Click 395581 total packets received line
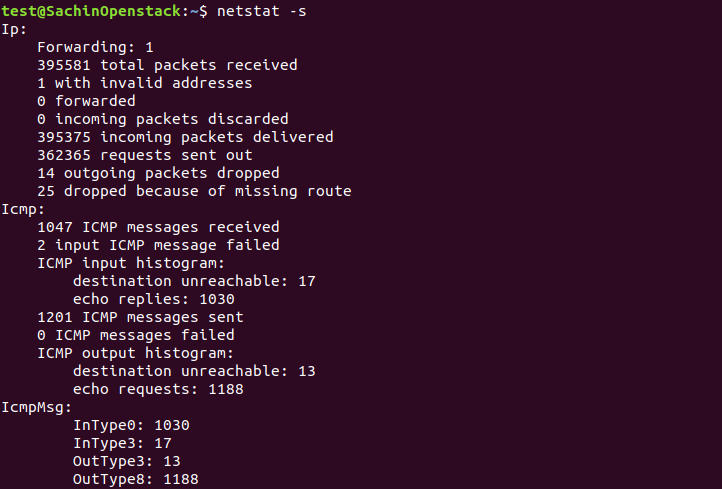Screen dimensions: 722x489 [167, 65]
